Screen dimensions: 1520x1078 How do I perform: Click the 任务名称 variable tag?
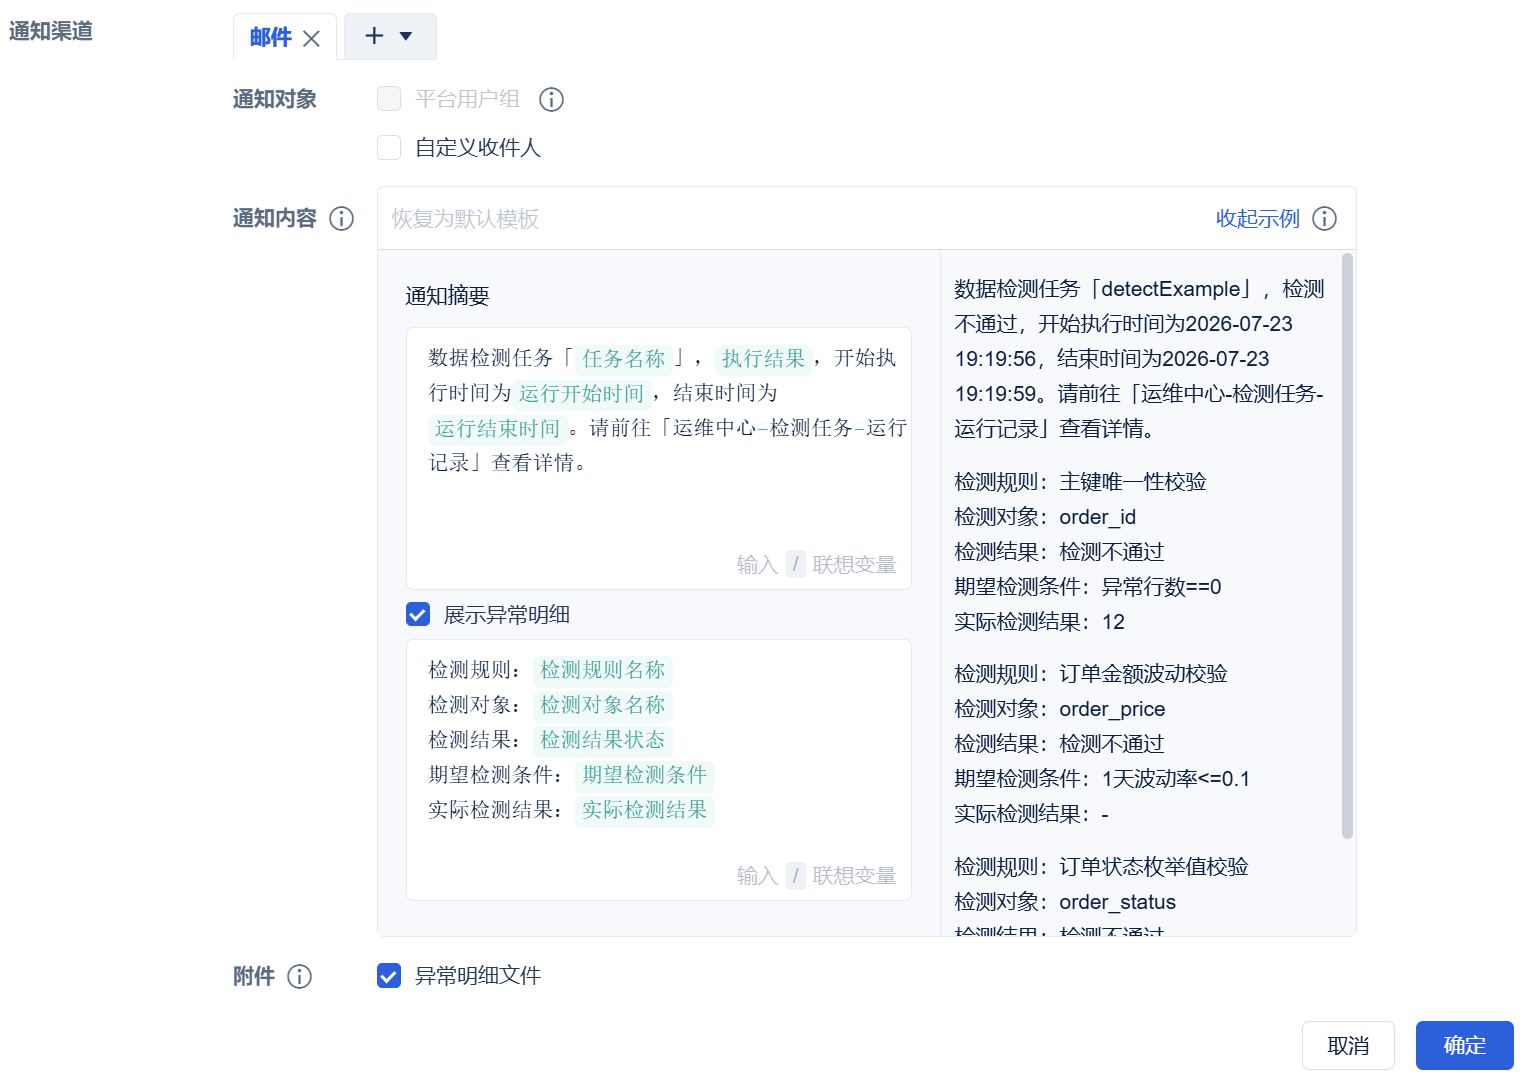(623, 358)
